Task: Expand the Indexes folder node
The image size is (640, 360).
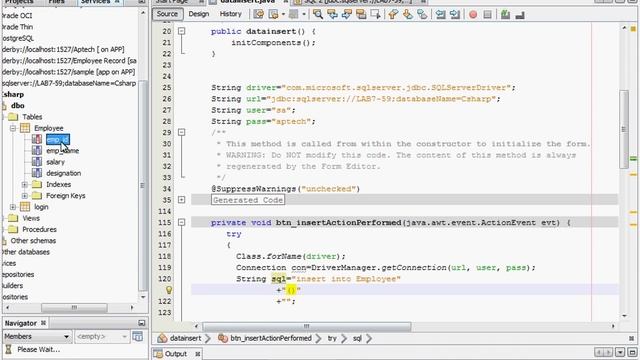Action: 24,184
